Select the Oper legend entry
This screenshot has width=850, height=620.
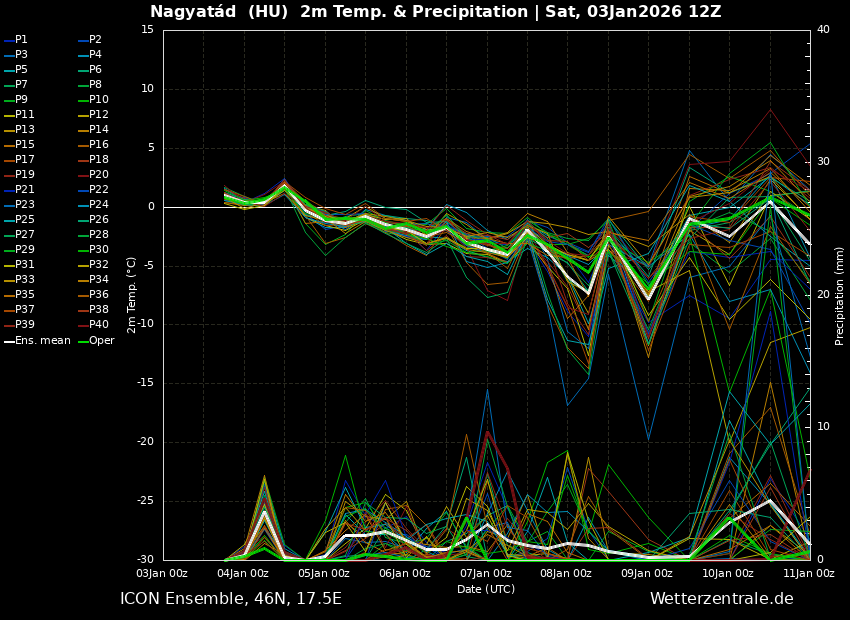(x=101, y=341)
